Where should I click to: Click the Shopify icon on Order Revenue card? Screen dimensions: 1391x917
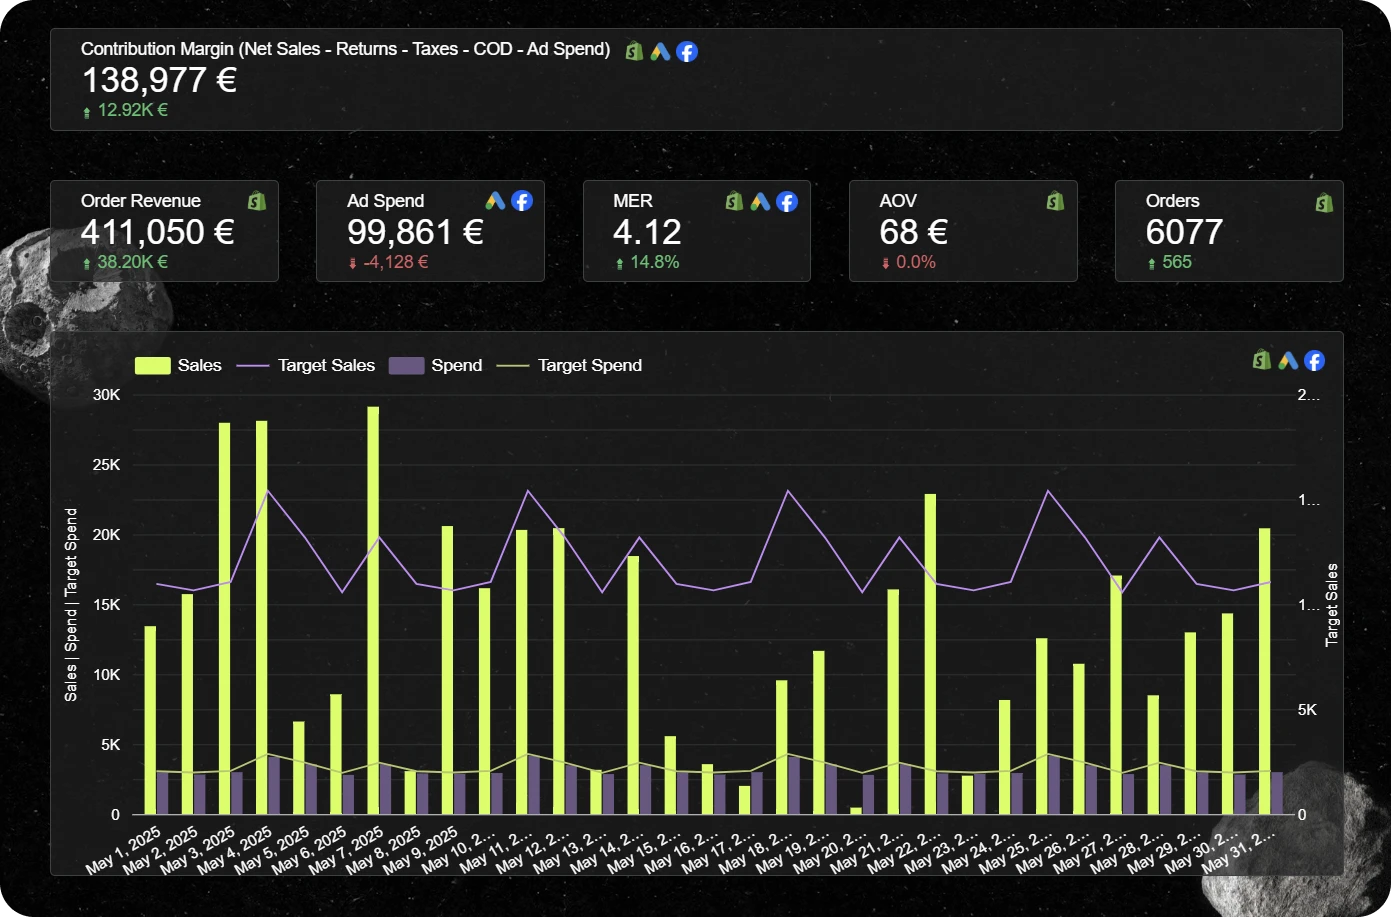257,201
